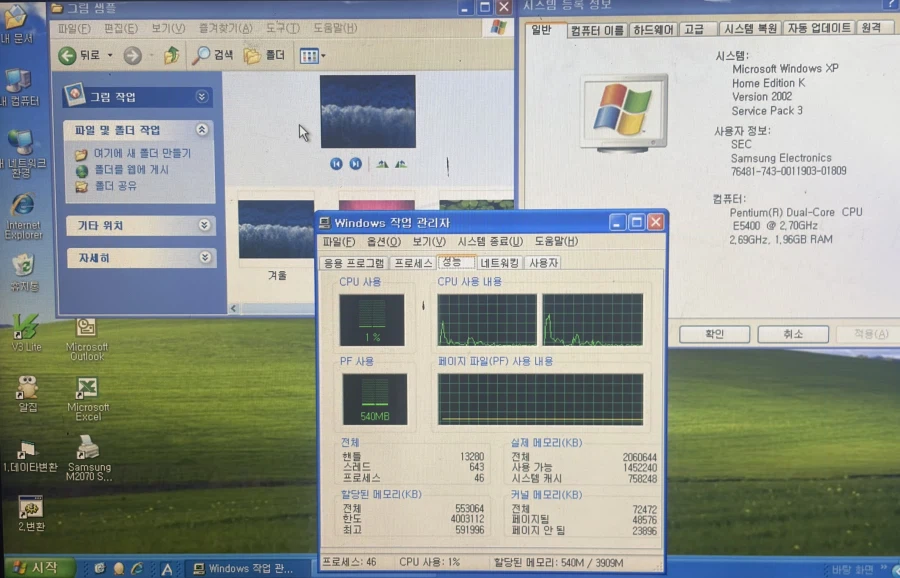Switch to 시스템 복원 tab
Screen dimensions: 900x578
tap(750, 29)
